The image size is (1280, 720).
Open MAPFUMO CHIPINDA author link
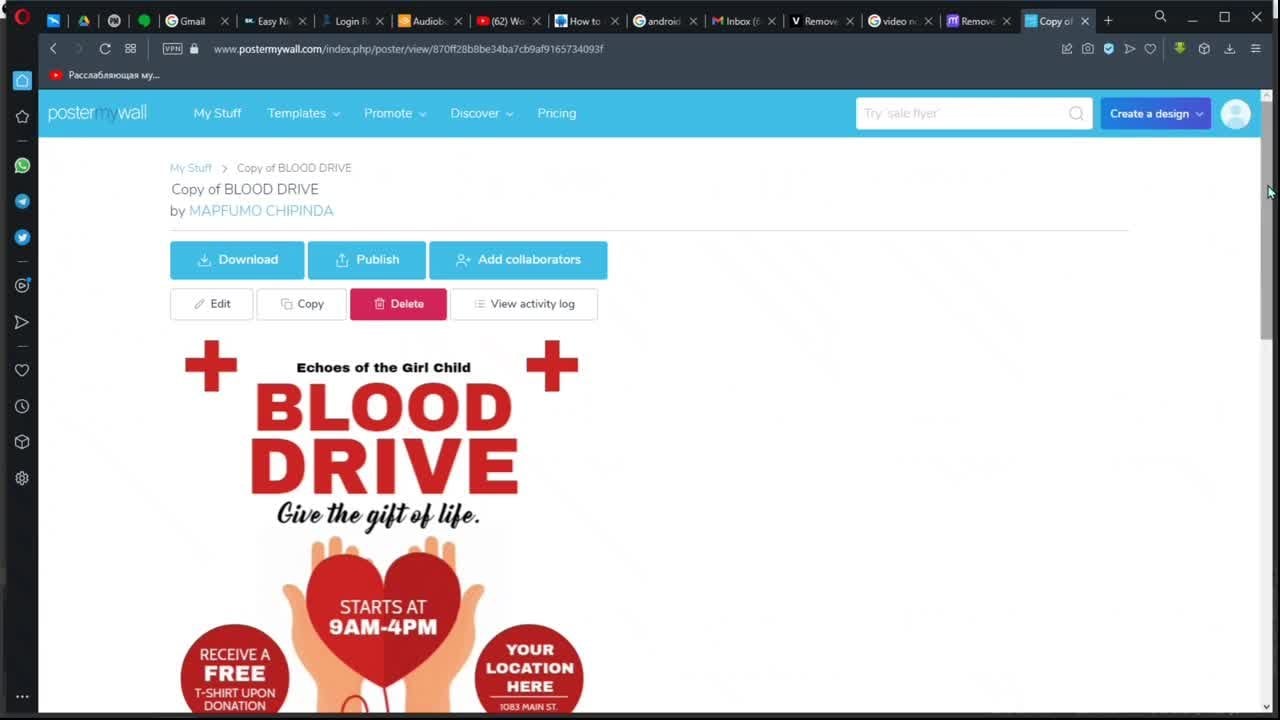[261, 211]
